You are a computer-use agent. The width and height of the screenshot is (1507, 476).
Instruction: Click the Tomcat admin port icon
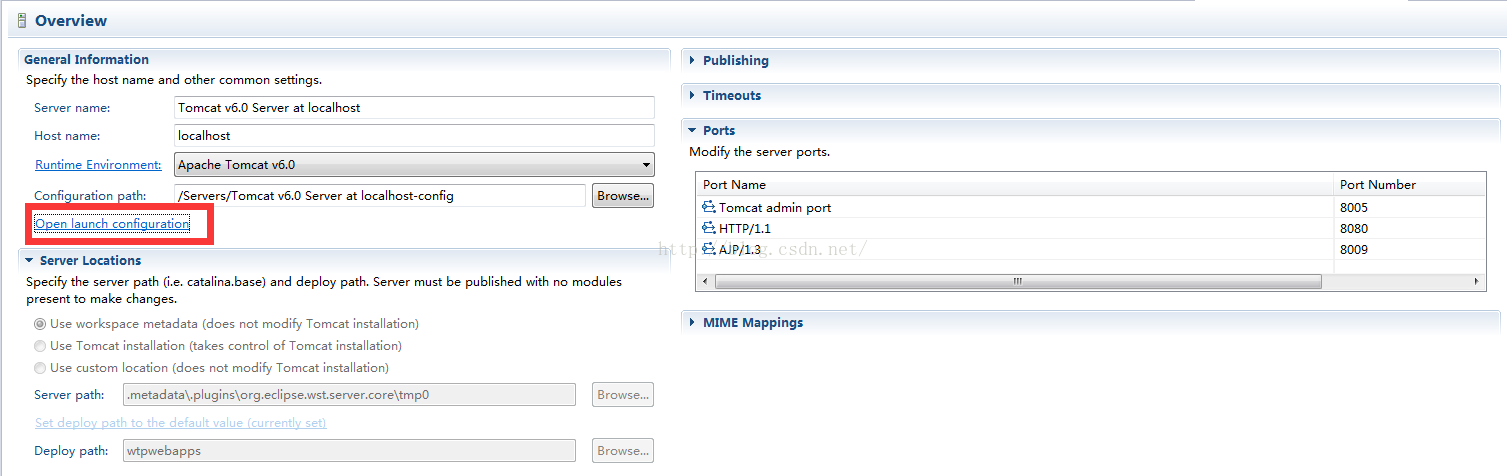point(709,208)
